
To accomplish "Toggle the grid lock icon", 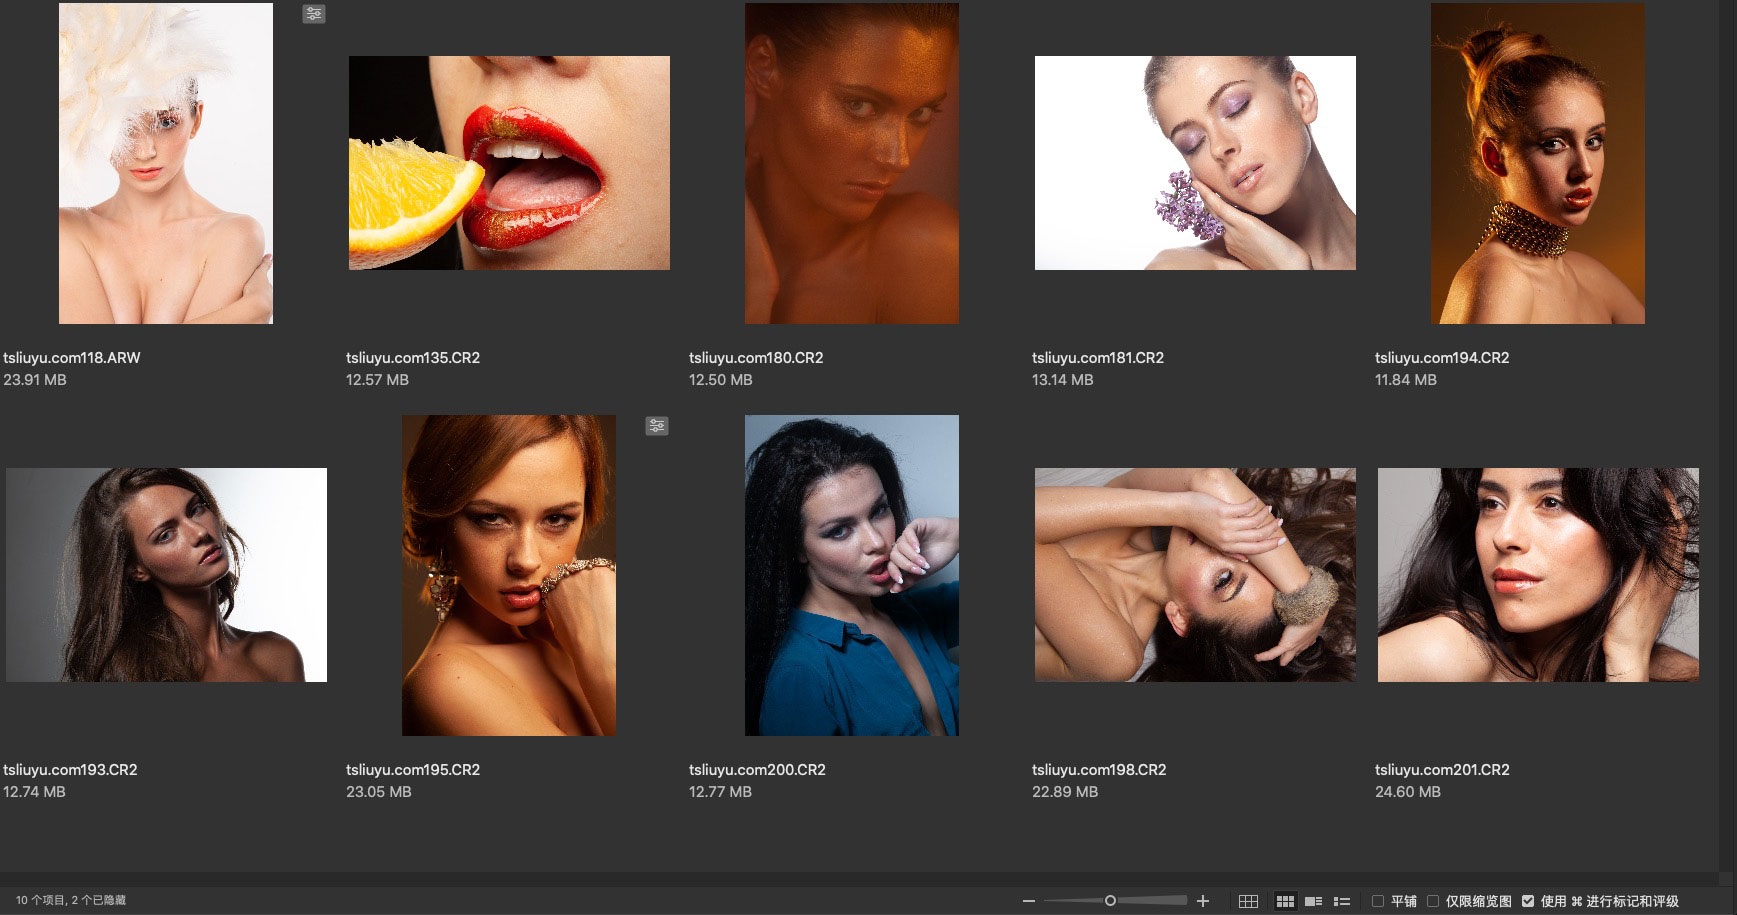I will point(1248,901).
